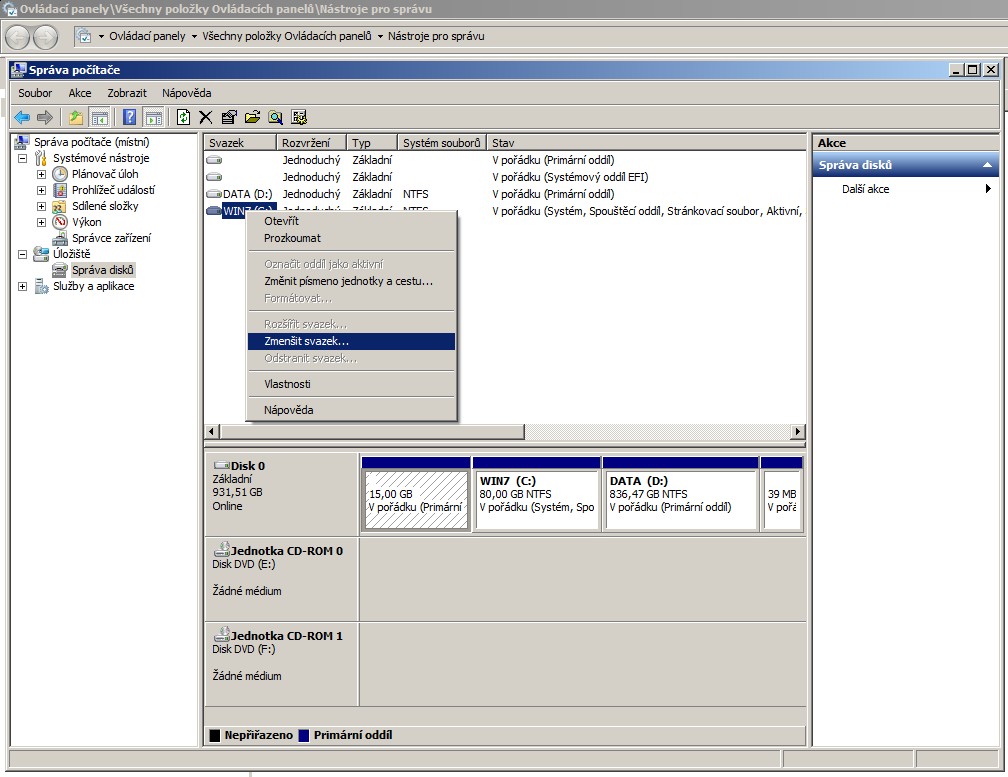Open Správce zařízení in the tree

[x=111, y=238]
